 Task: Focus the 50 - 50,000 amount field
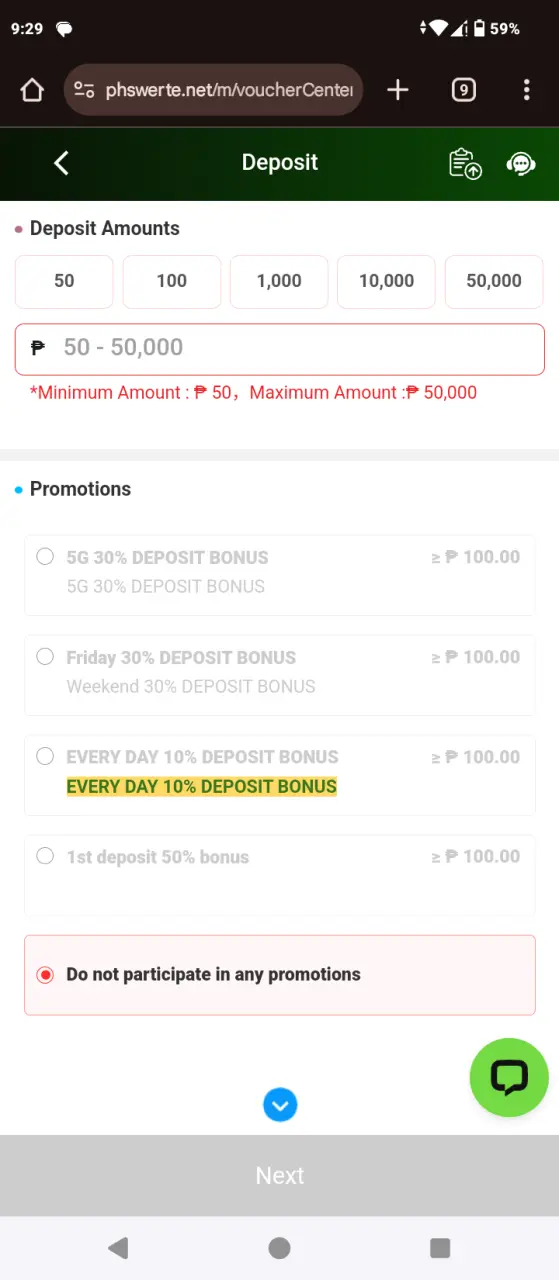pyautogui.click(x=280, y=348)
